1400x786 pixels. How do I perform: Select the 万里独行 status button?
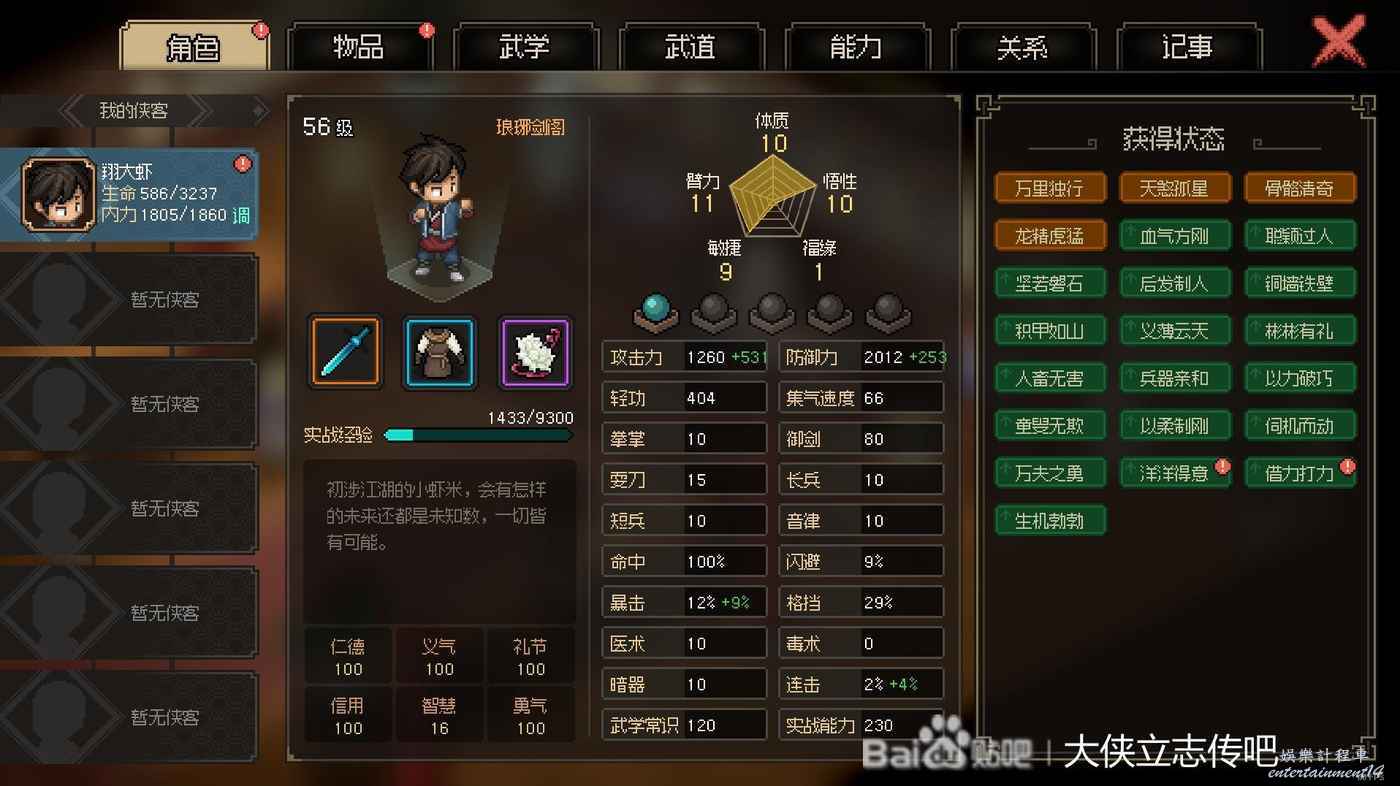point(1050,188)
